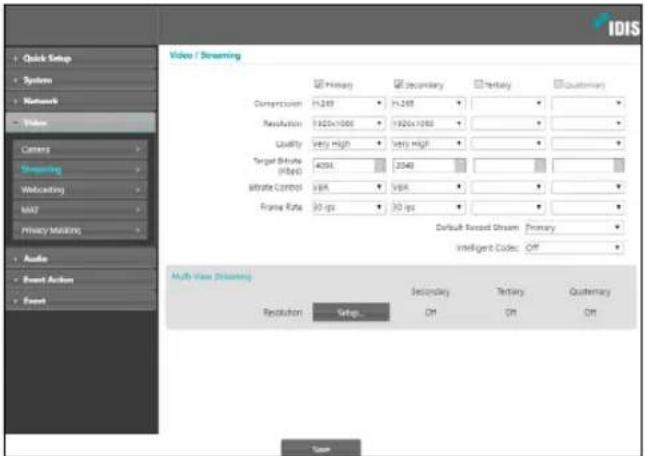
Task: Open Secondary Compression dropdown
Action: click(x=428, y=103)
